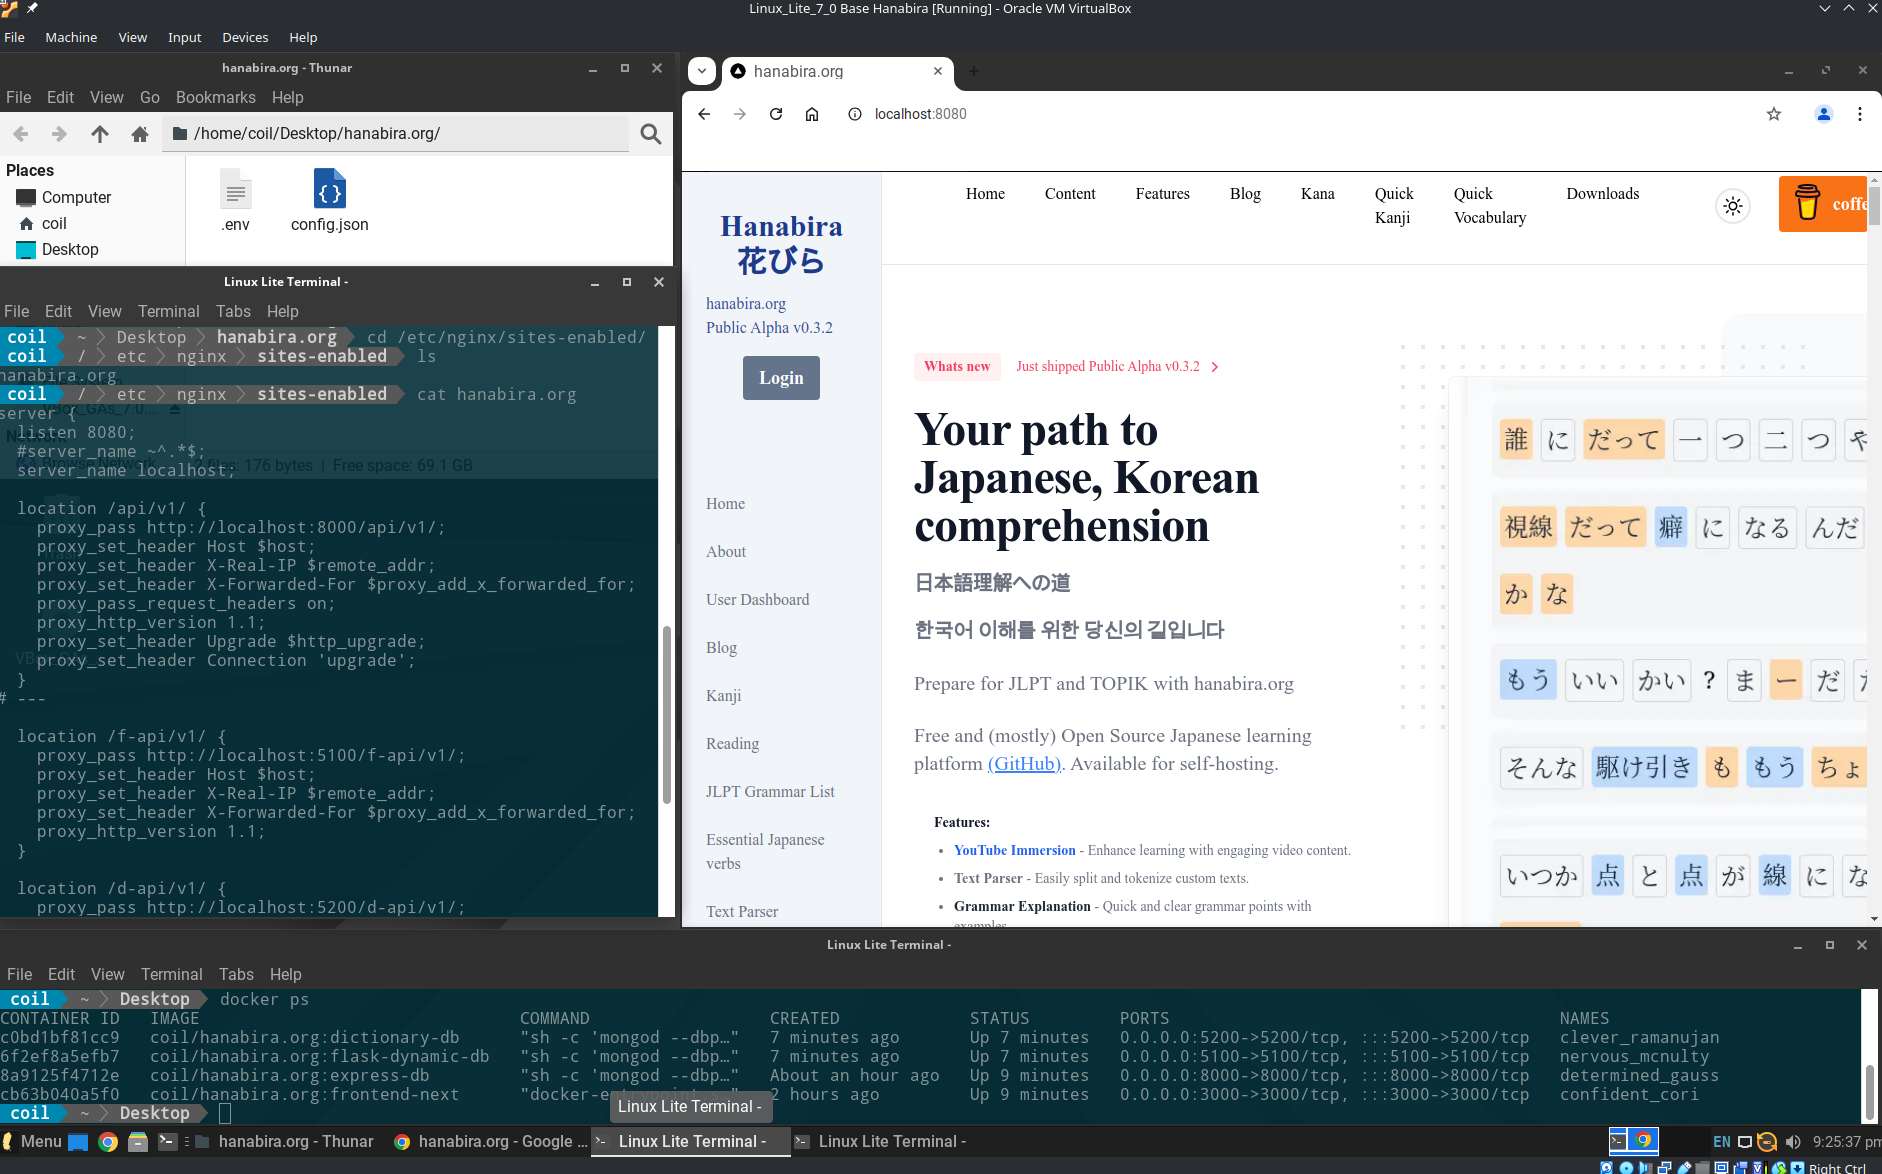Screen dimensions: 1882x1174
Task: Reload the localhost:8080 page
Action: pos(776,114)
